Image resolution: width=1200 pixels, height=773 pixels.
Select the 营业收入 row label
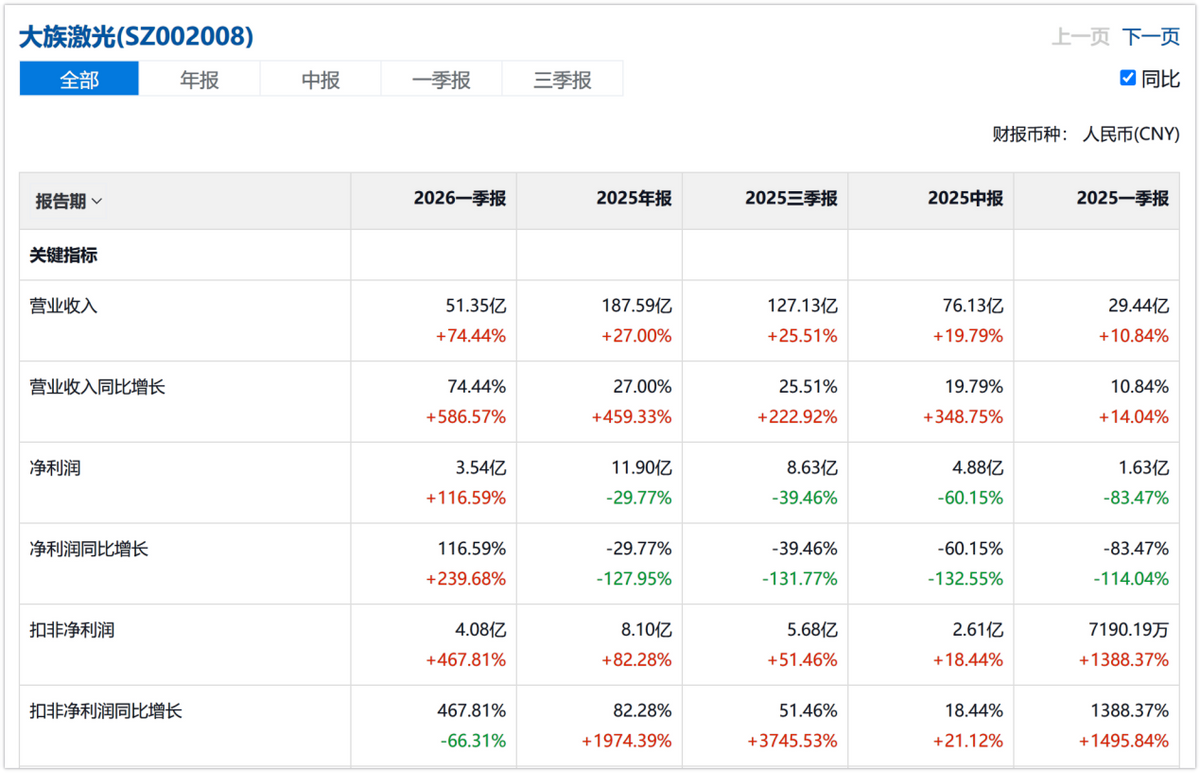coord(64,306)
